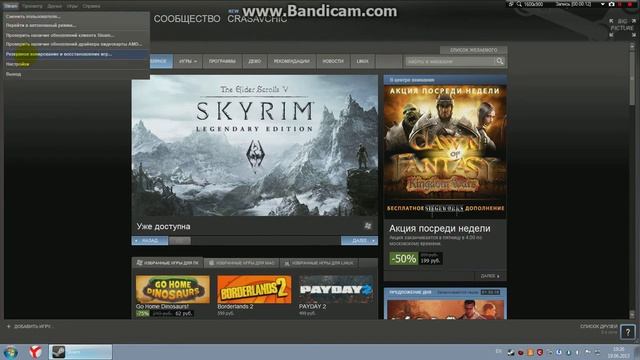Expand the ИГРЫ store dropdown
The image size is (640, 360).
(x=188, y=61)
